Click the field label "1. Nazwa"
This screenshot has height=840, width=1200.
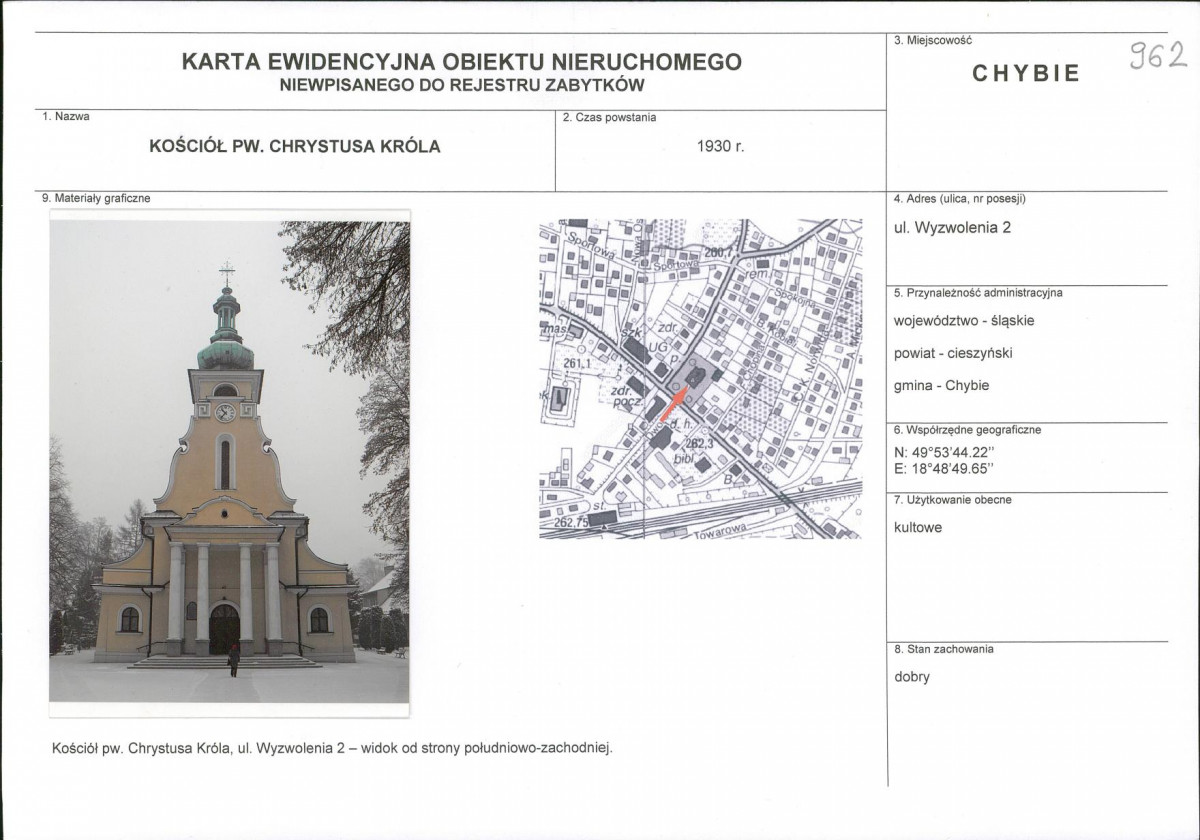66,117
